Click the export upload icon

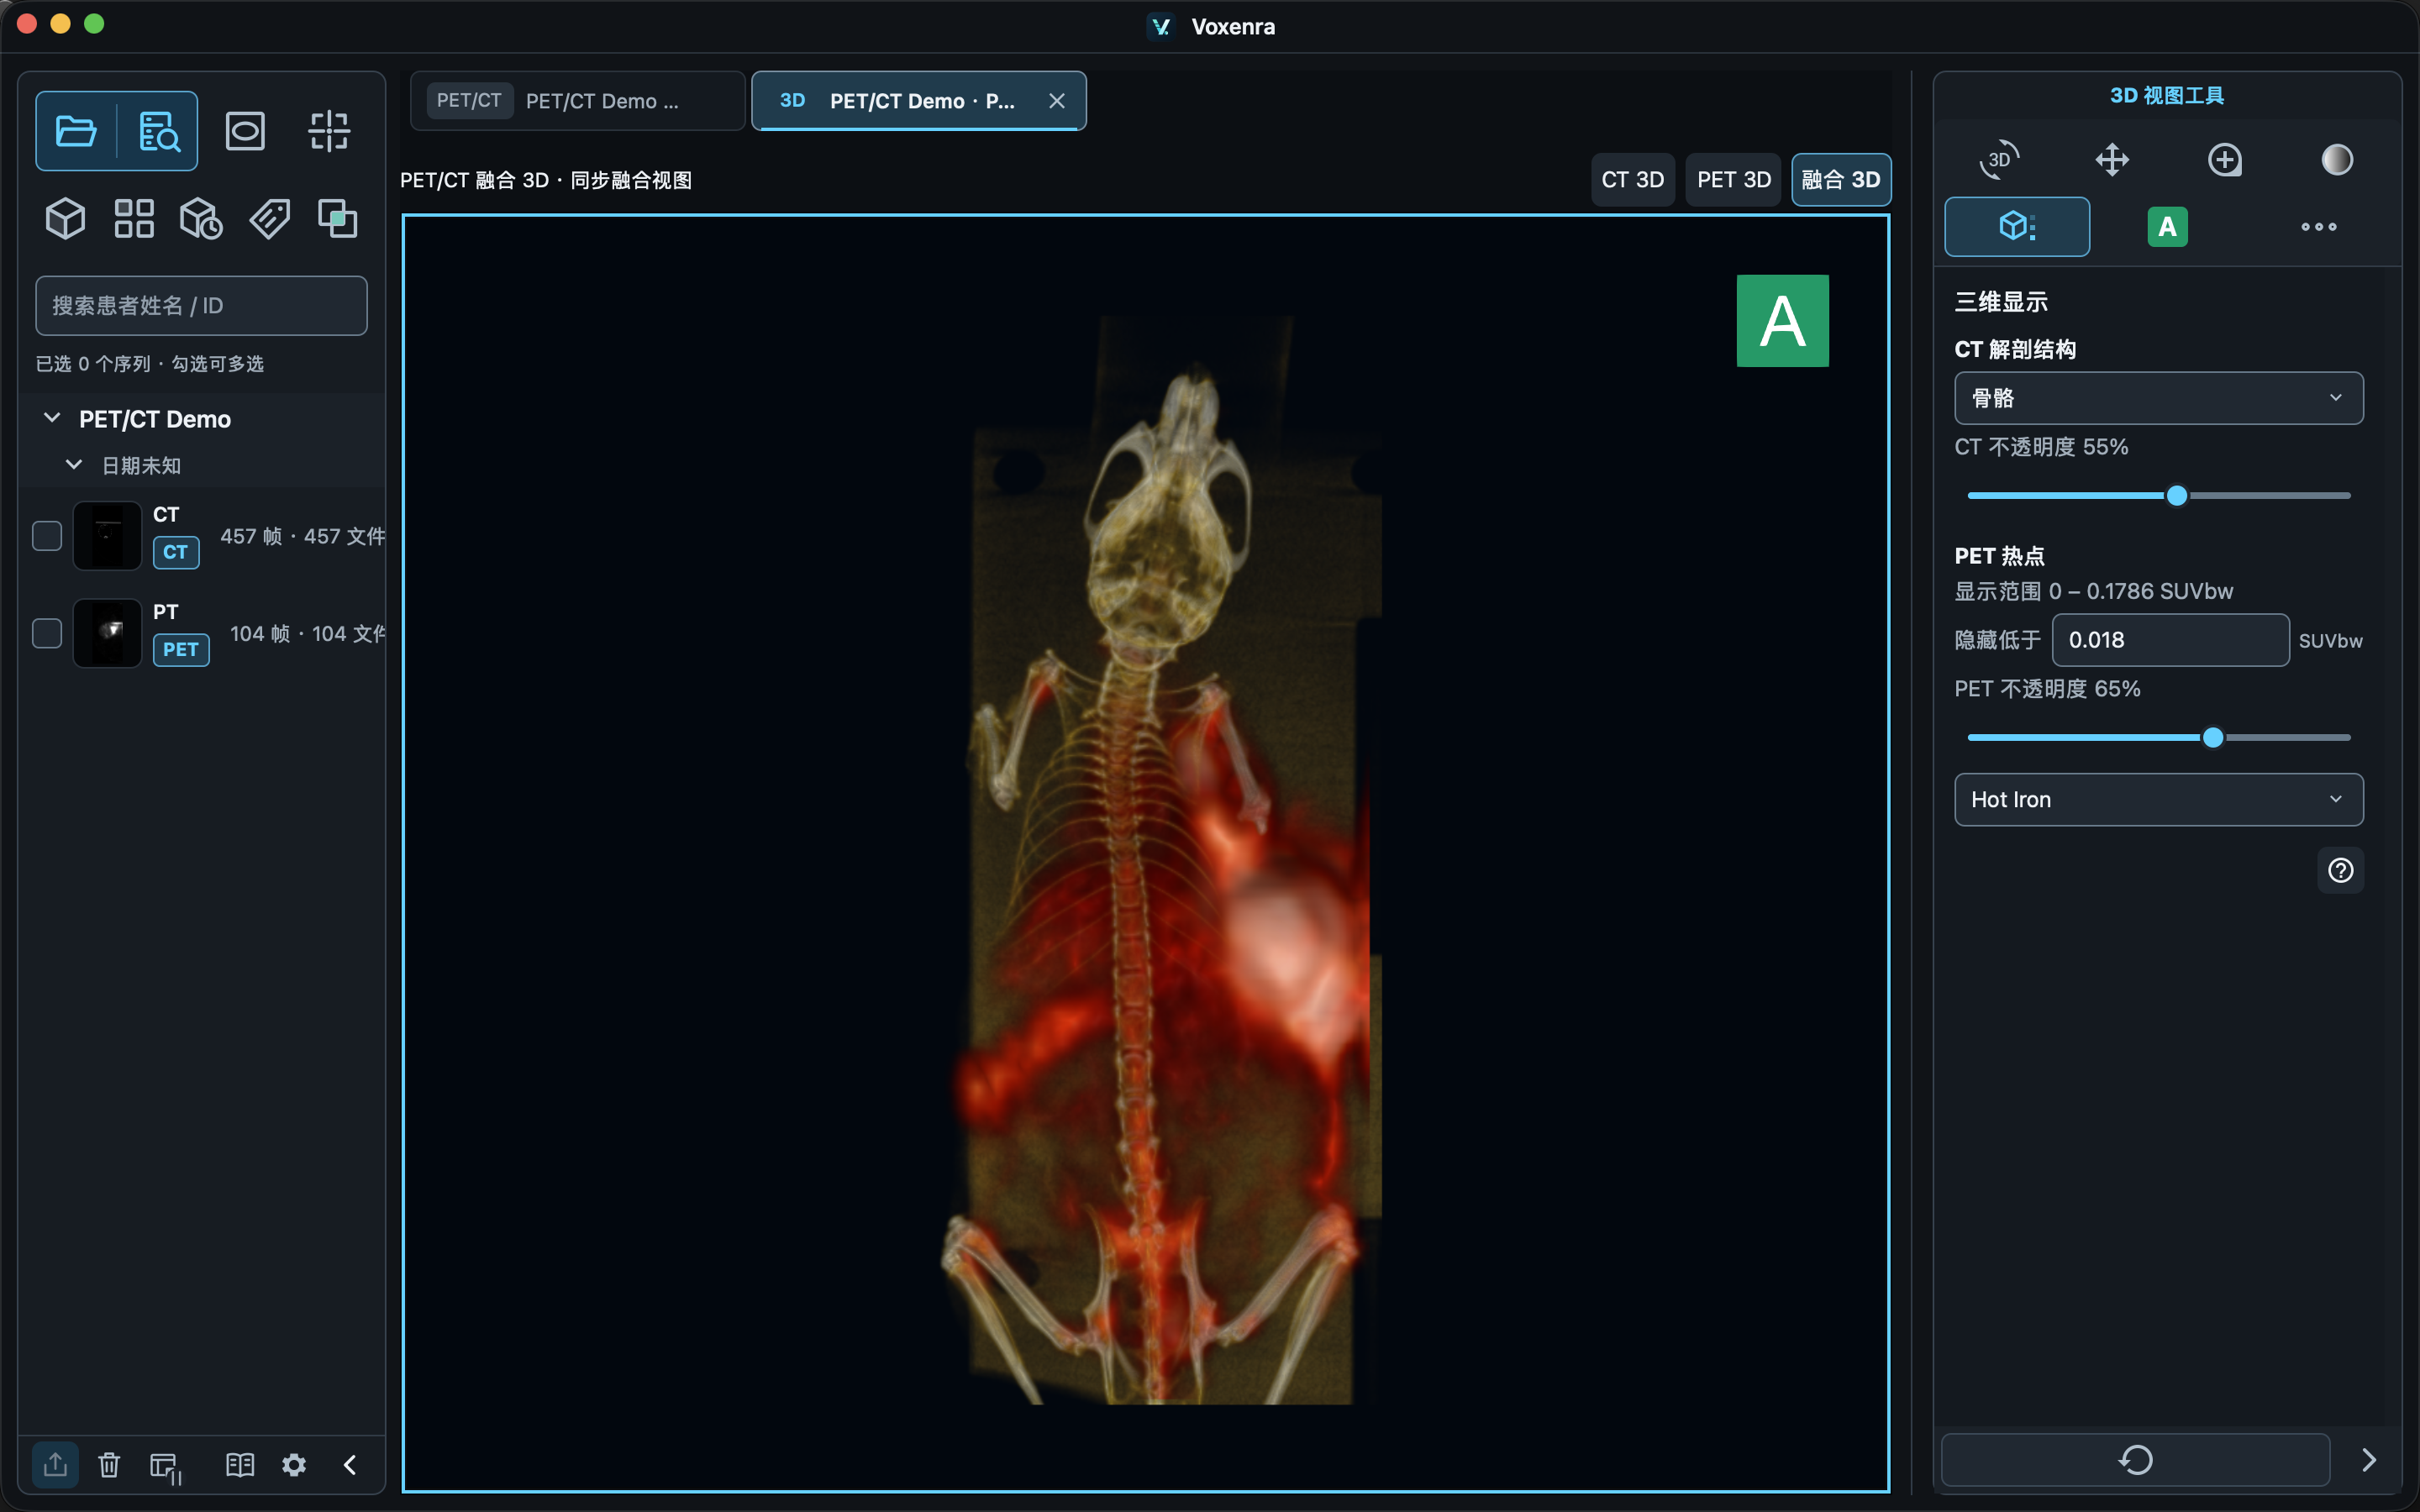pyautogui.click(x=55, y=1465)
